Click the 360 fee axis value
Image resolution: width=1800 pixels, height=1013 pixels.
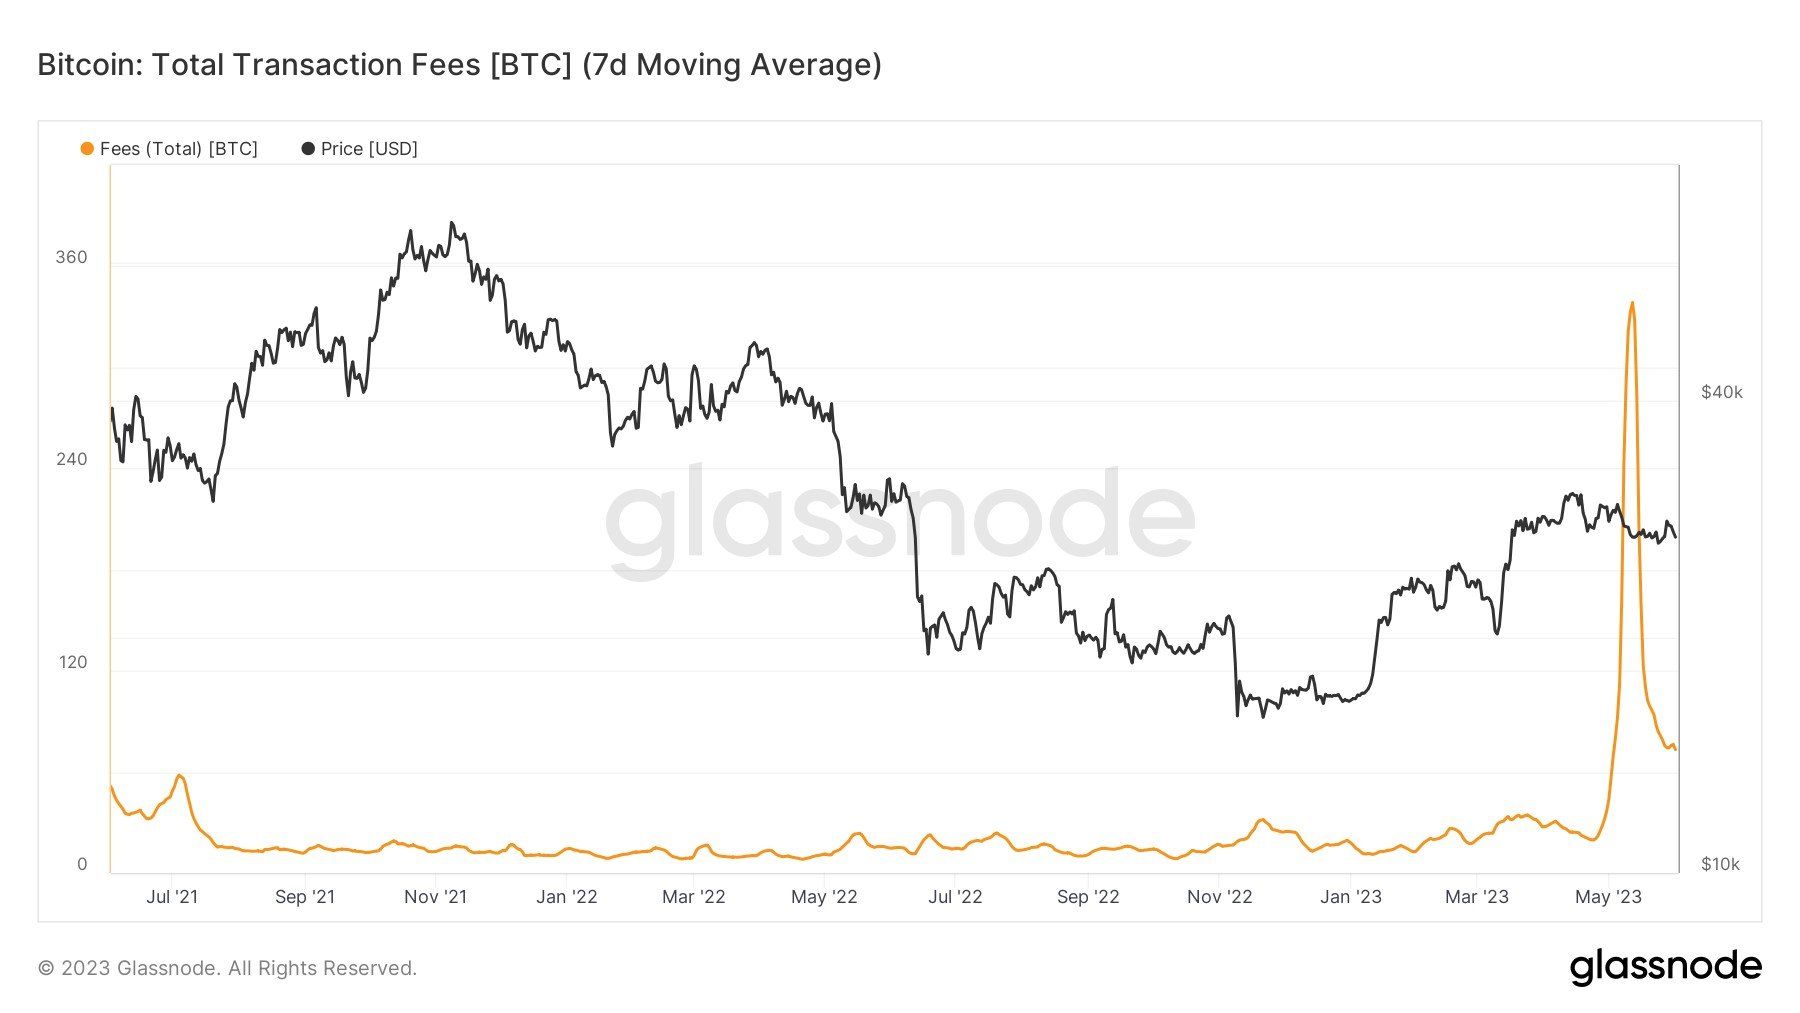coord(71,258)
